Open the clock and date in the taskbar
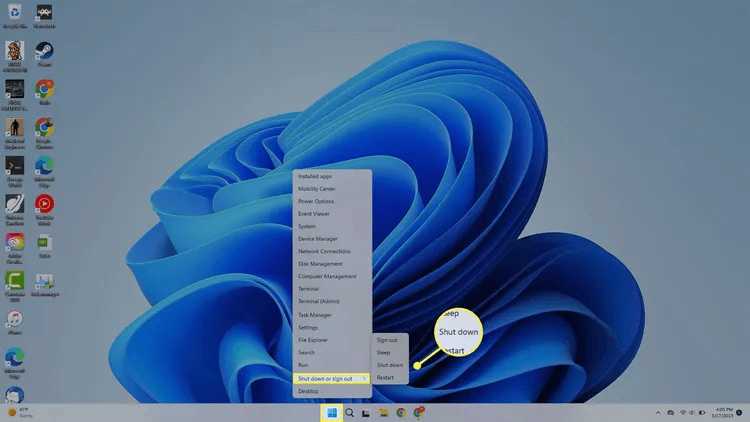The height and width of the screenshot is (422, 750). (722, 413)
